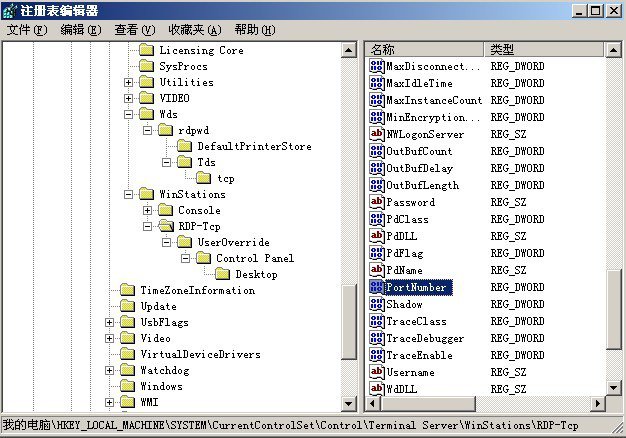
Task: Click the Password string value icon
Action: click(x=377, y=202)
